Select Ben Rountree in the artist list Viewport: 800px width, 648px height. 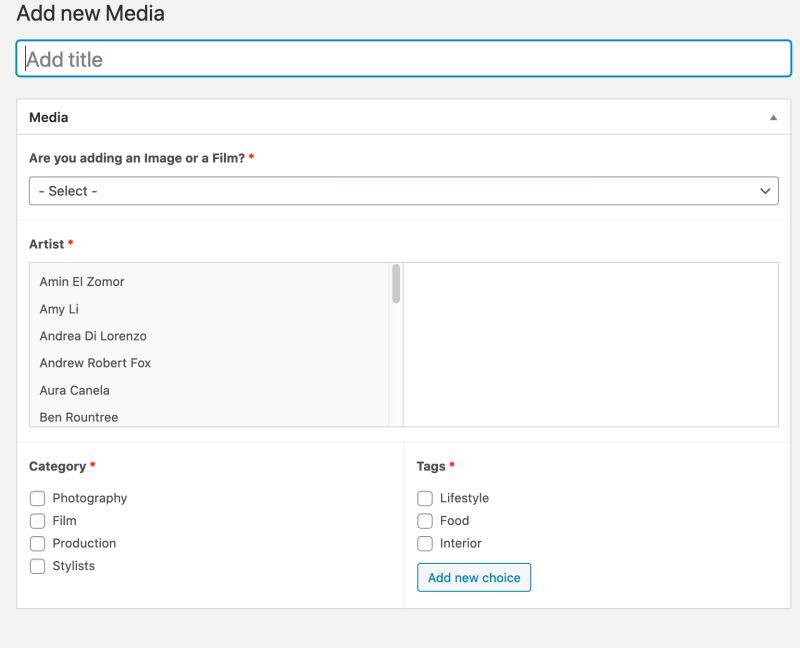[x=79, y=416]
